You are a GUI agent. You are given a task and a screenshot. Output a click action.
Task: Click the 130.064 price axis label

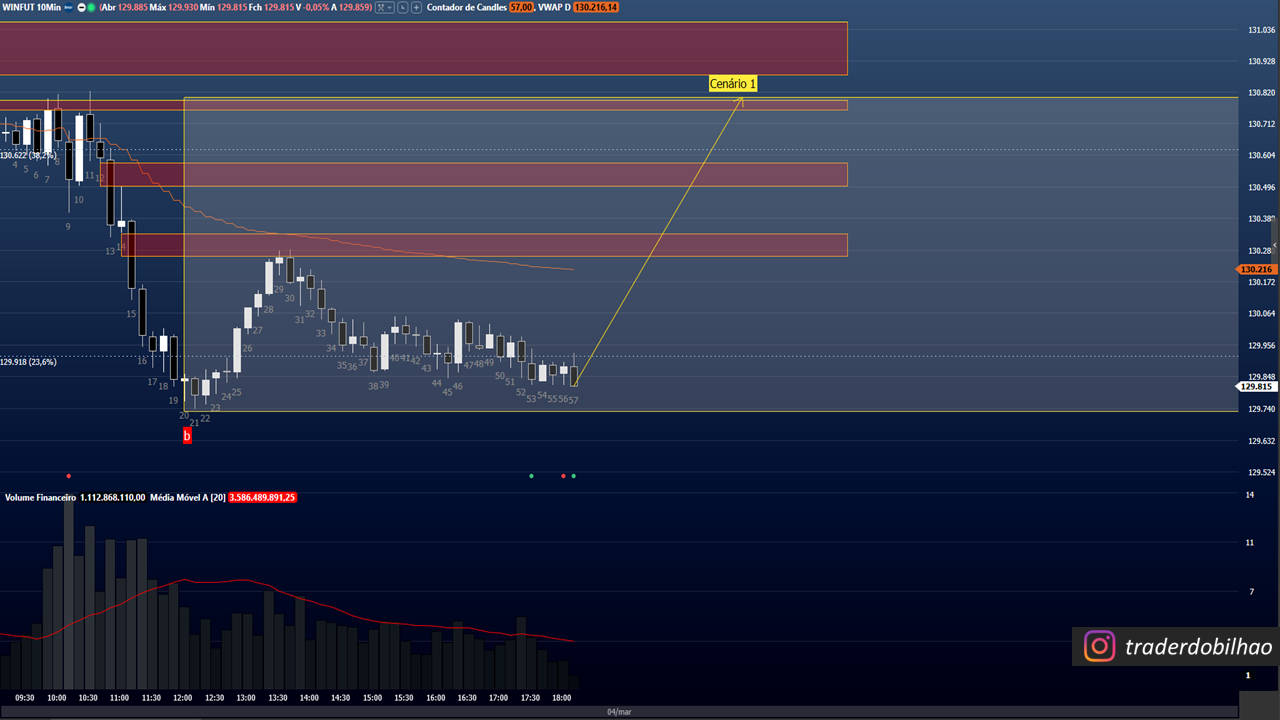click(x=1261, y=314)
